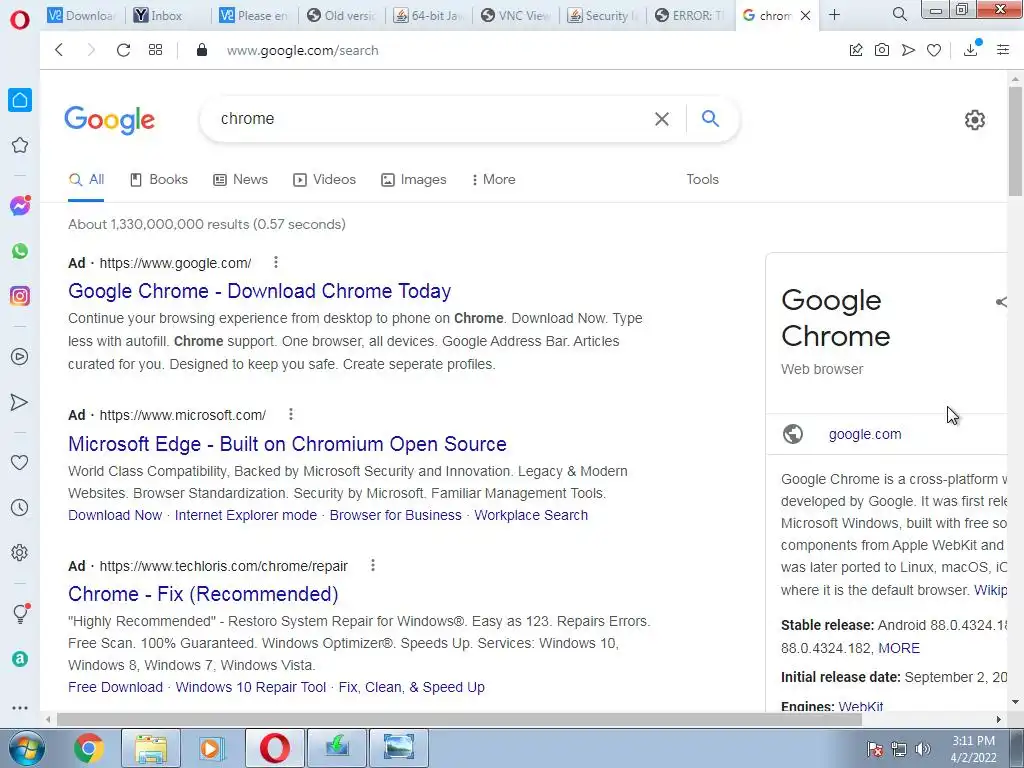Open Messenger in the sidebar

(20, 206)
